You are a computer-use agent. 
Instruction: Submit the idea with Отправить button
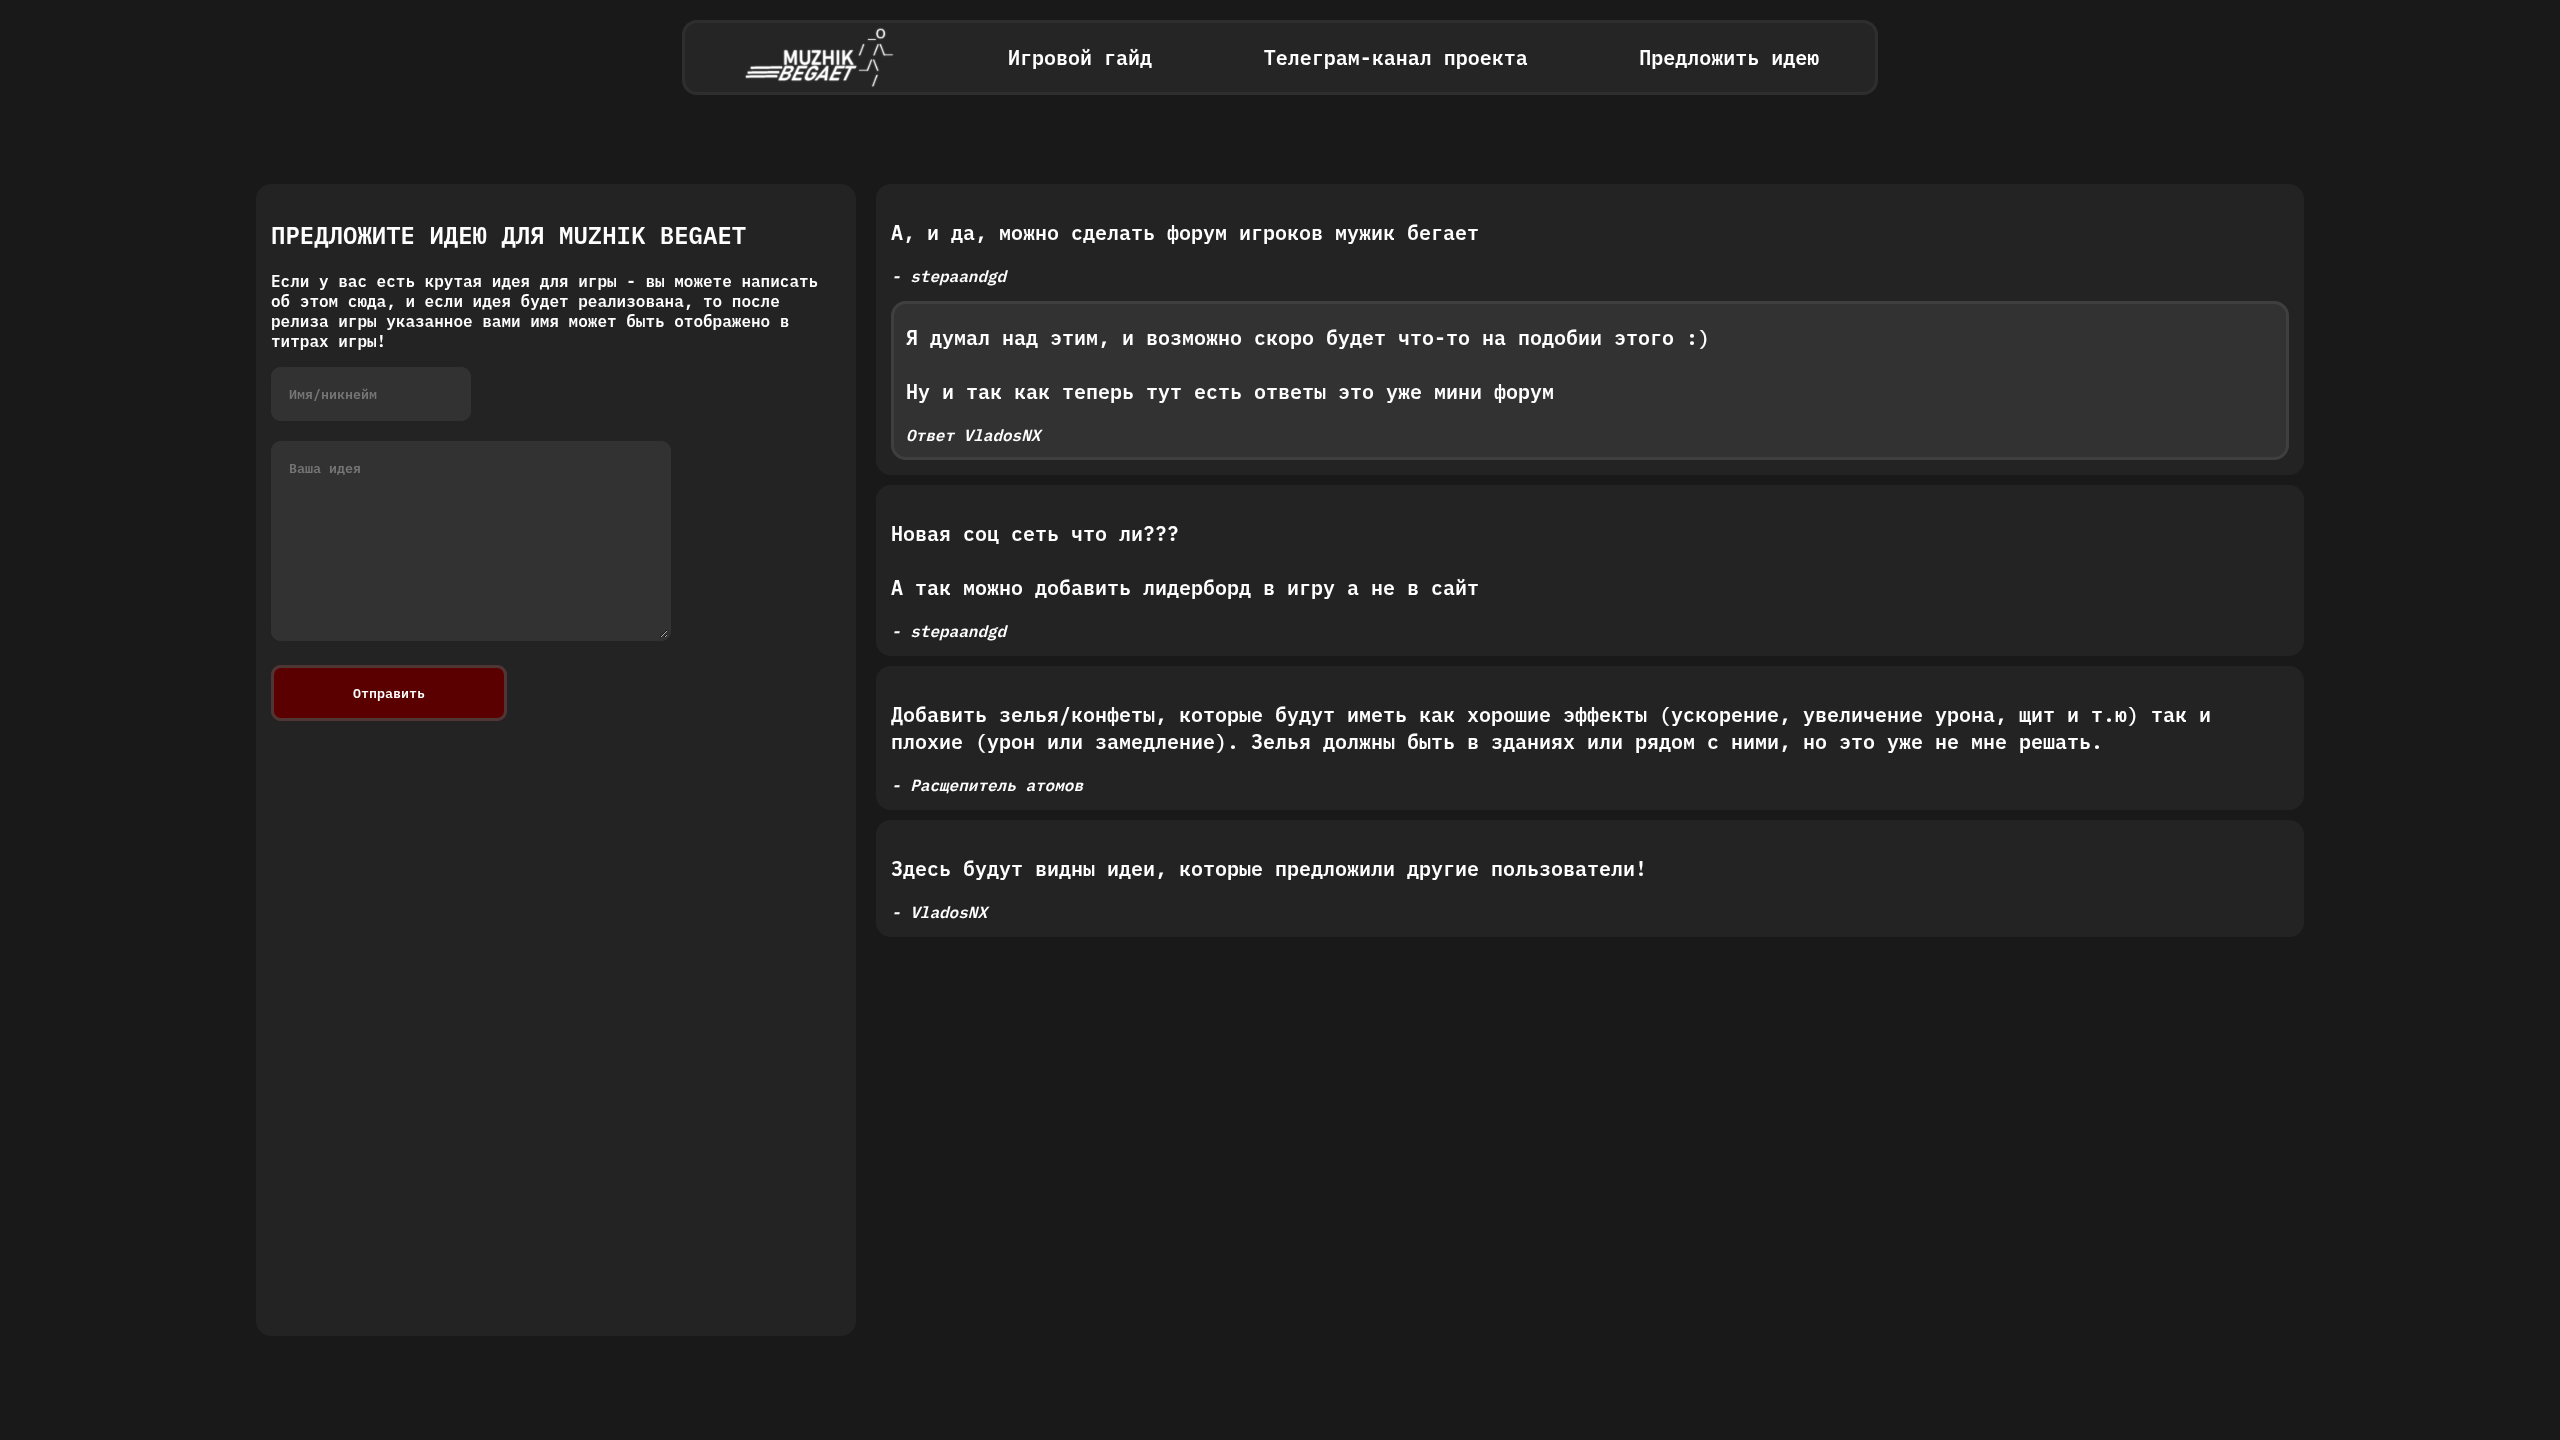(x=389, y=693)
